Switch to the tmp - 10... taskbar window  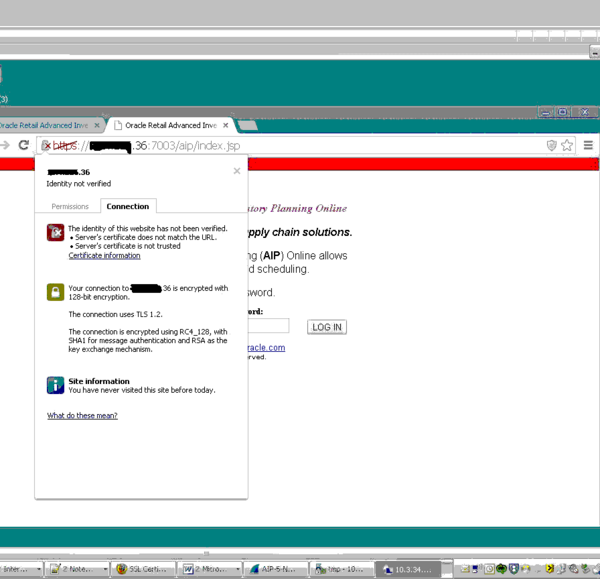coord(340,569)
